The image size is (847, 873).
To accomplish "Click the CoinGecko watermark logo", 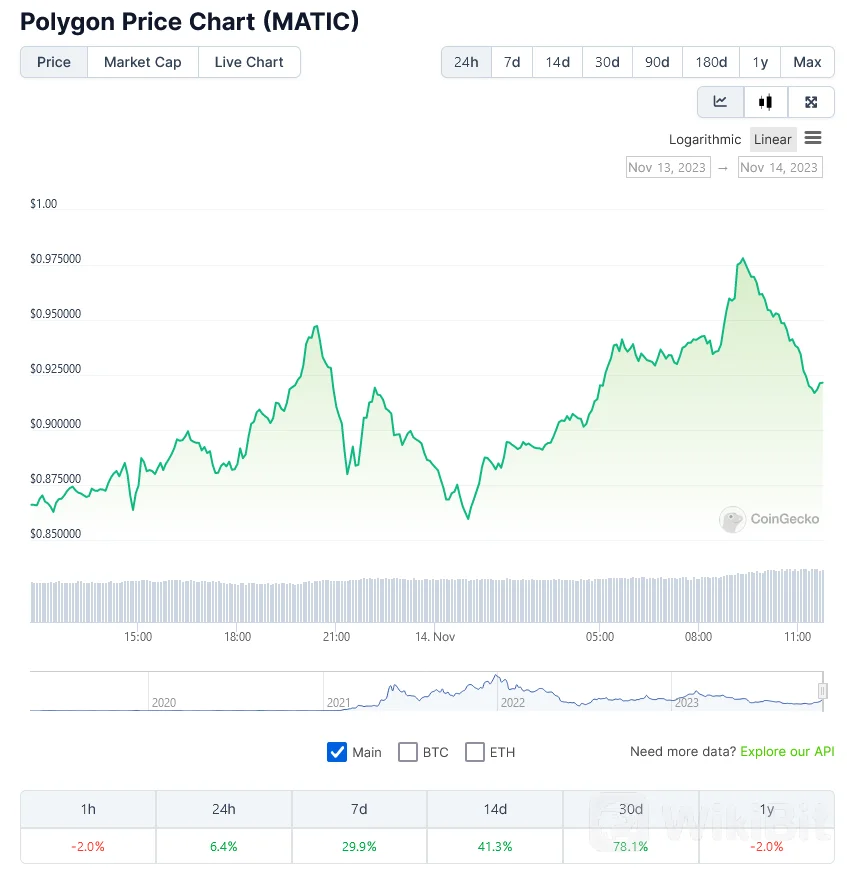I will point(769,519).
